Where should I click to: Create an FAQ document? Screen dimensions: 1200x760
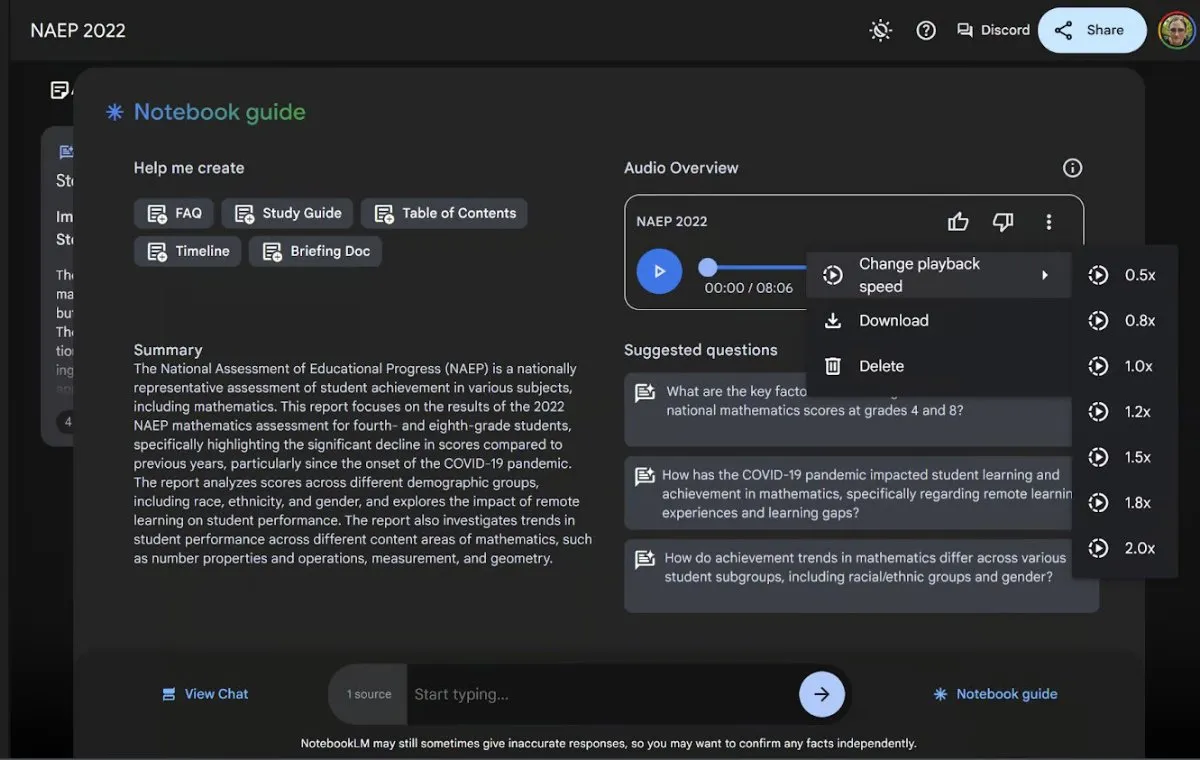[175, 213]
